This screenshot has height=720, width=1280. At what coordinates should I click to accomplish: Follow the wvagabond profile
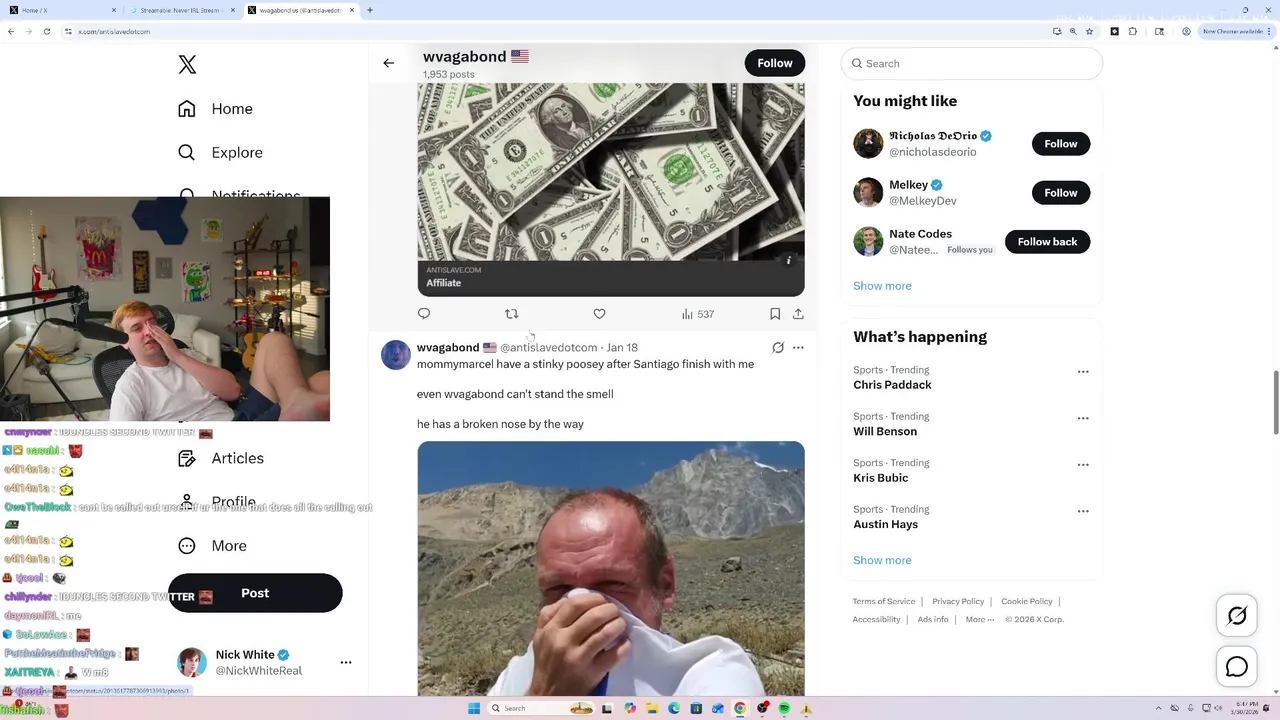point(775,63)
